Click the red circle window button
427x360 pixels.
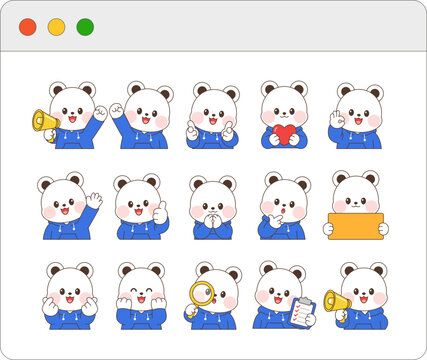pos(28,27)
